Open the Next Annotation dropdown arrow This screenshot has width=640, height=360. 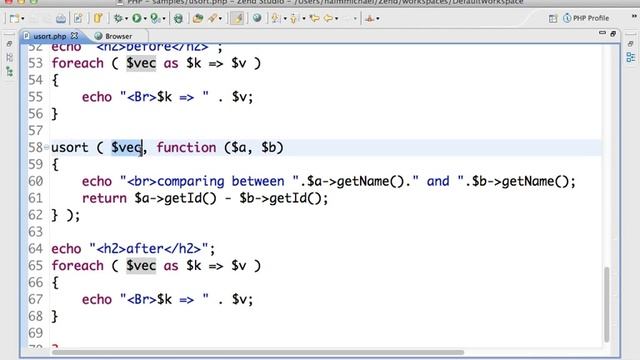coord(285,19)
